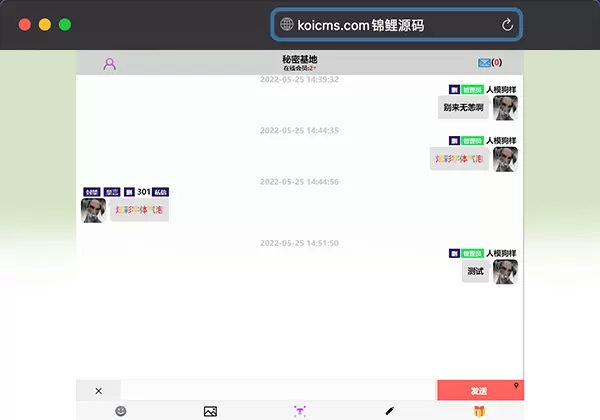The width and height of the screenshot is (600, 420).
Task: Click the pin icon on send button
Action: [x=516, y=386]
